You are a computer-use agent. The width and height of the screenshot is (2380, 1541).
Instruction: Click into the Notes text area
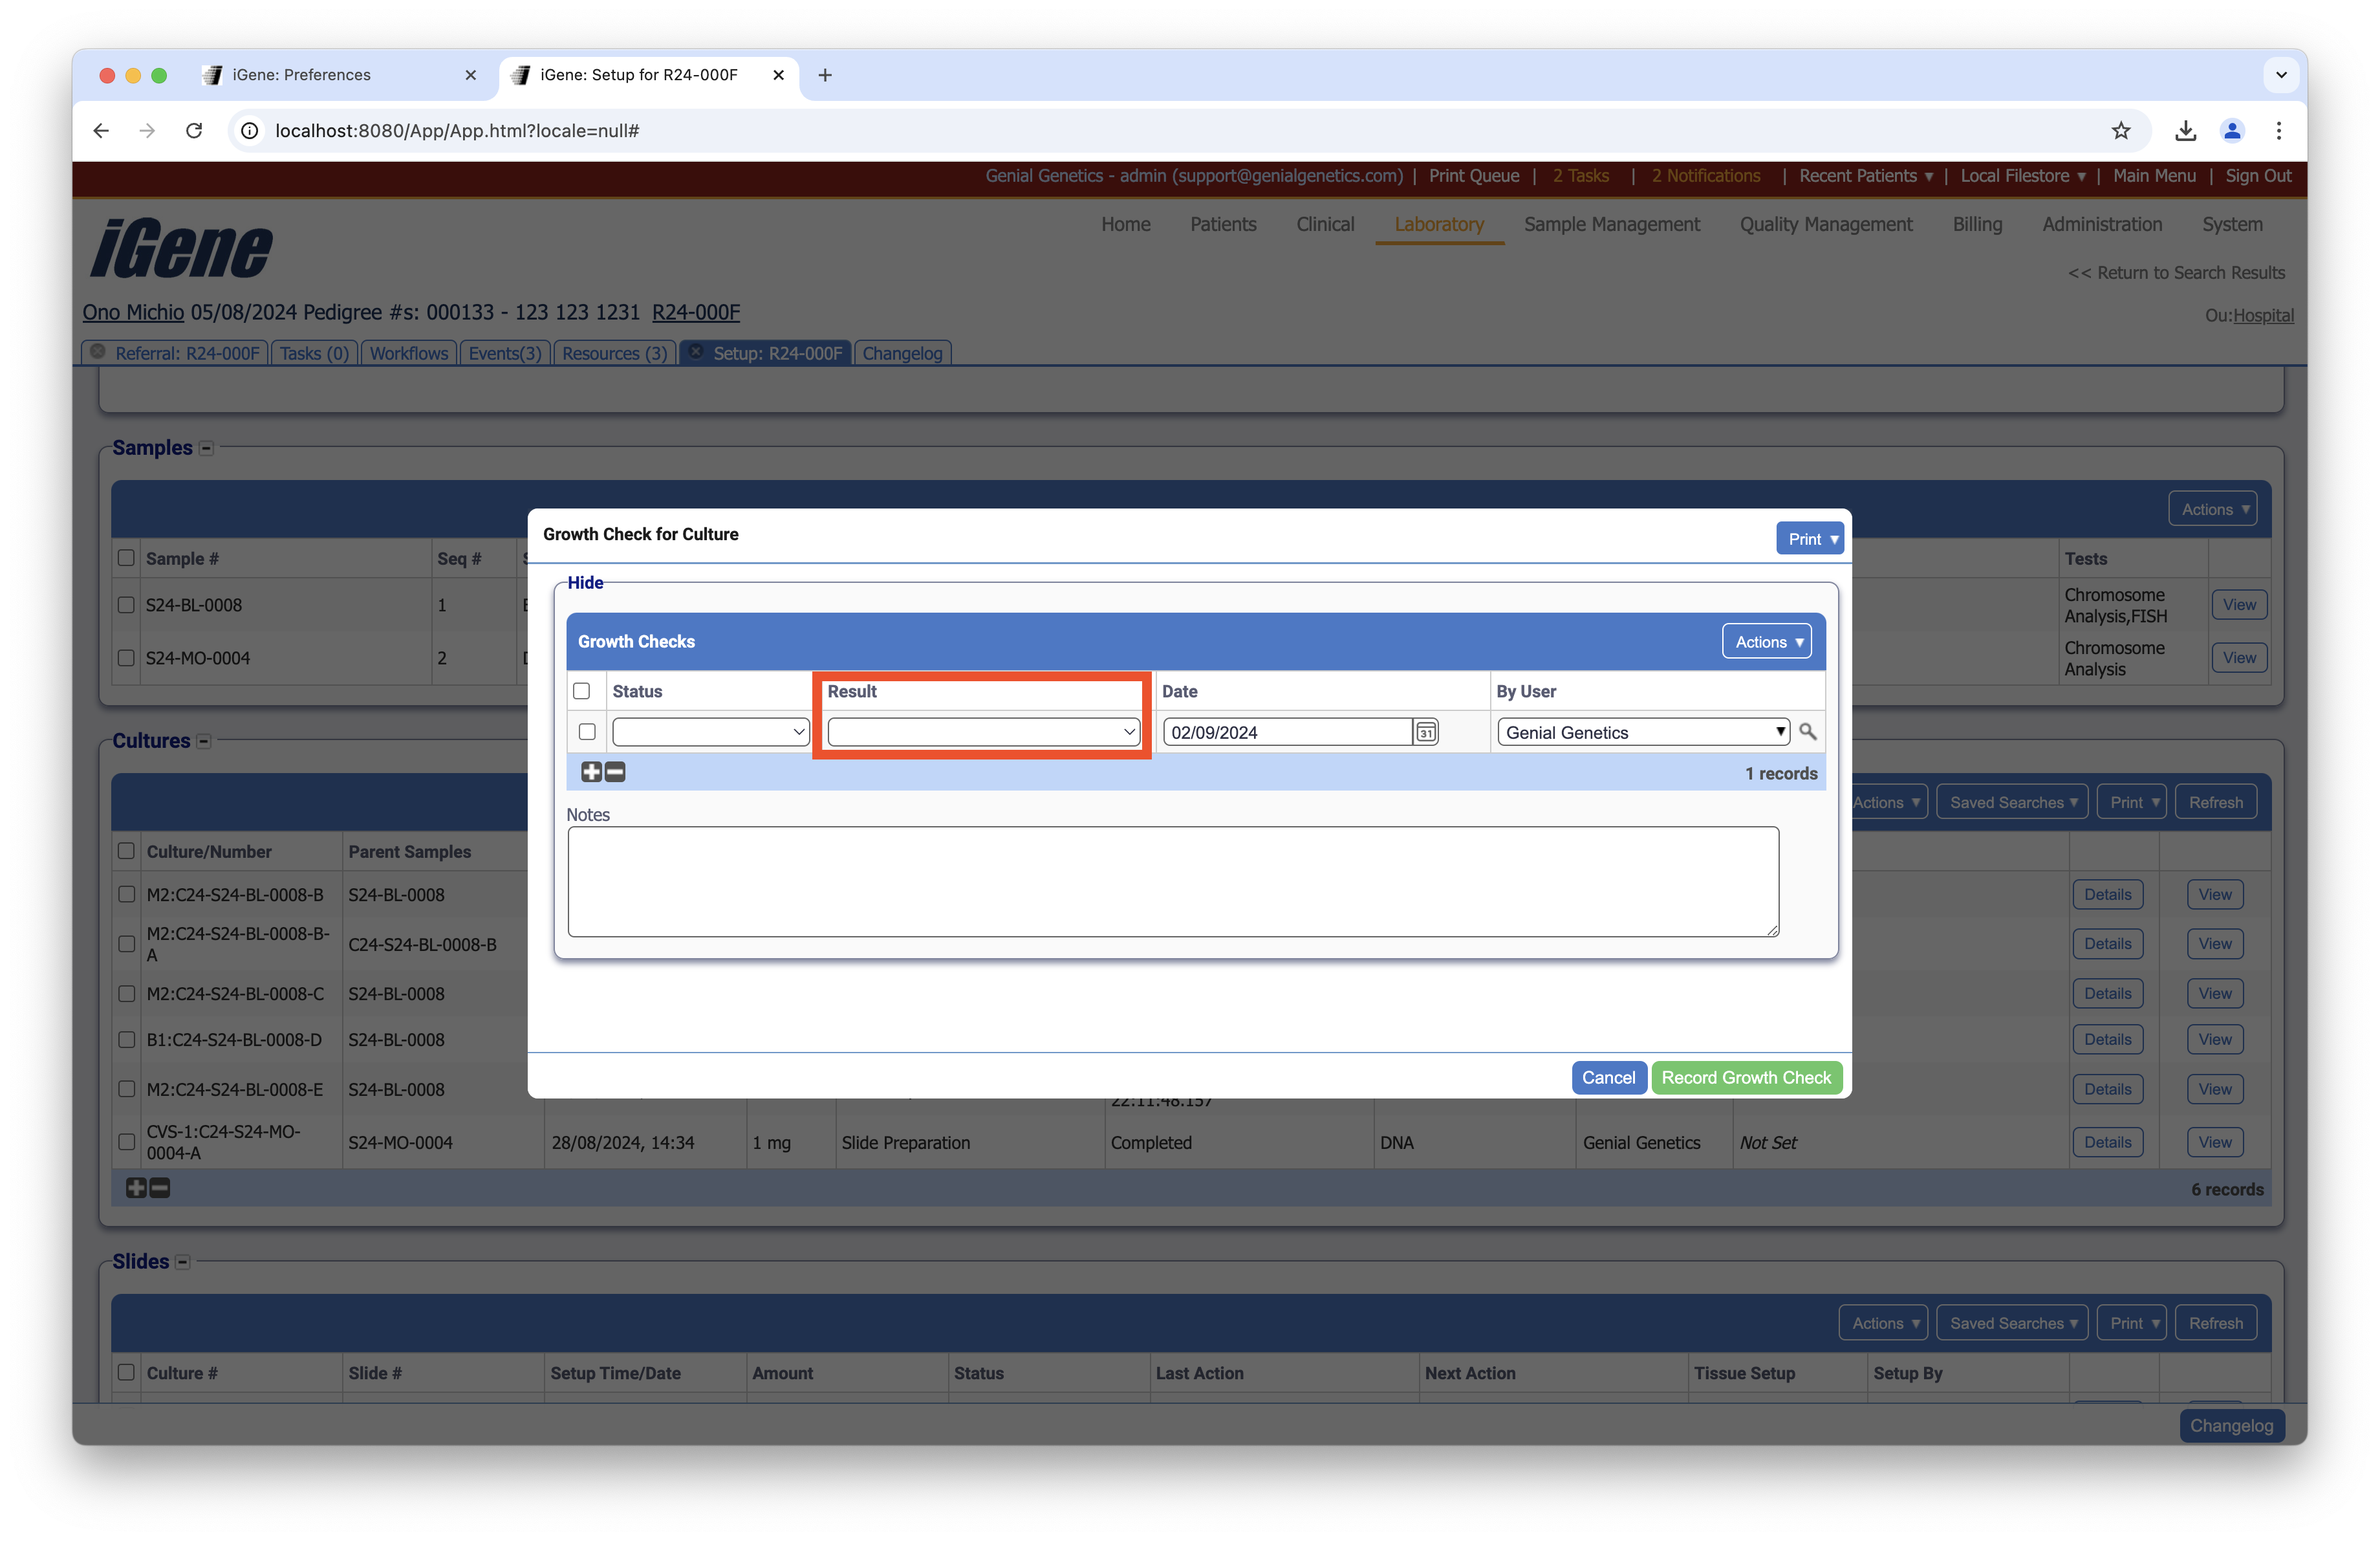[x=1172, y=881]
